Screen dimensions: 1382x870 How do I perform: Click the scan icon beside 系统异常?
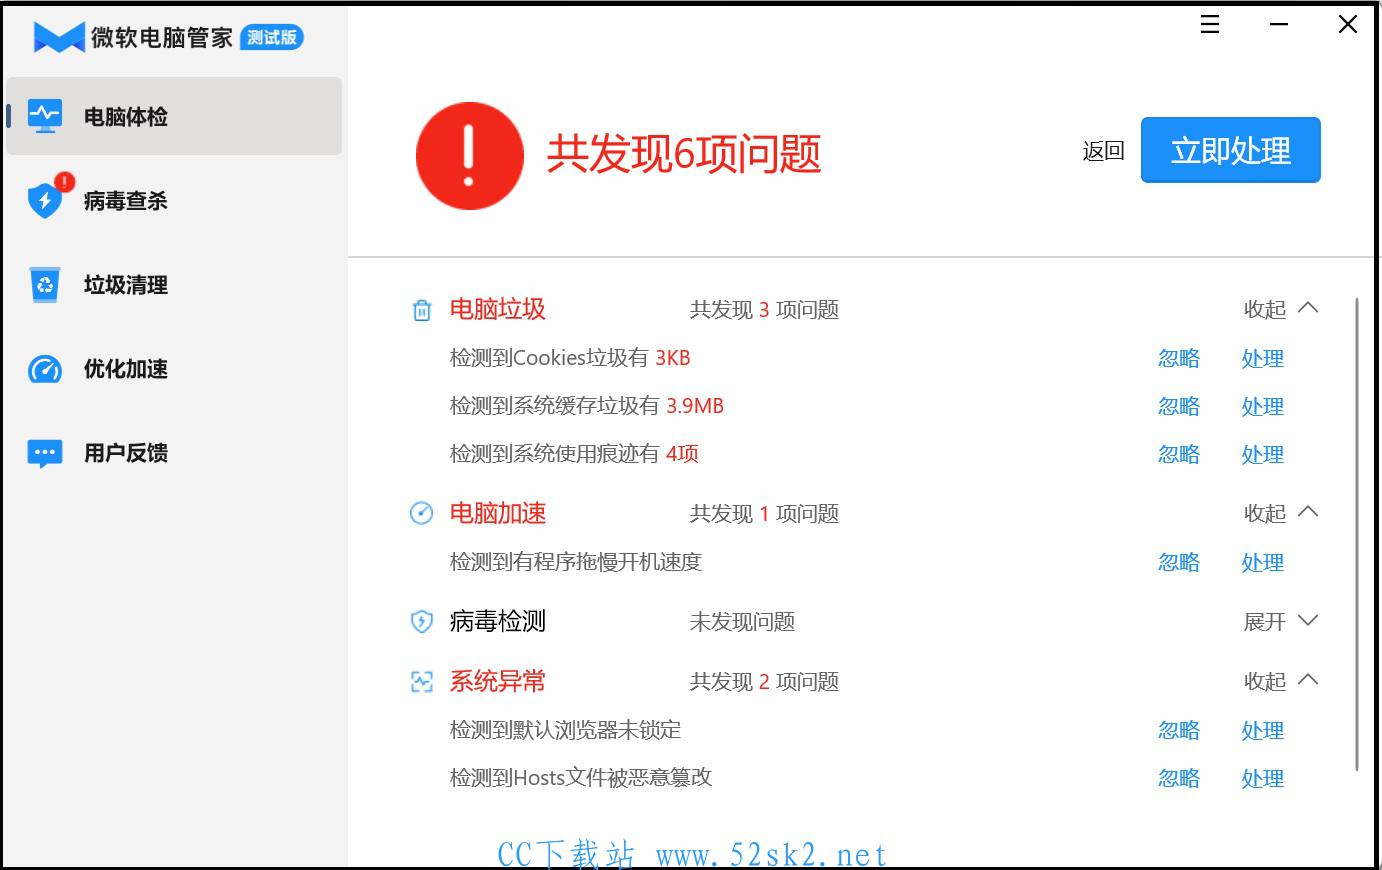click(x=422, y=682)
